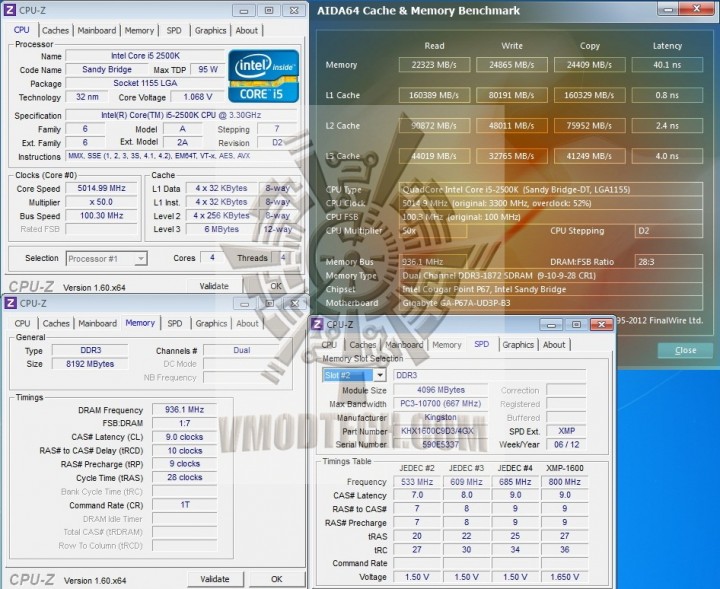The image size is (720, 589).
Task: Click Multiplier field x 50.0
Action: tap(101, 202)
